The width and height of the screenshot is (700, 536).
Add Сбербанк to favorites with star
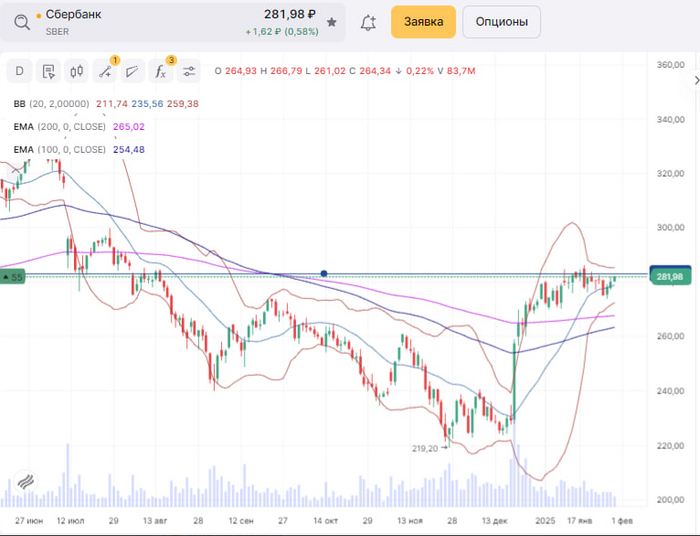332,22
